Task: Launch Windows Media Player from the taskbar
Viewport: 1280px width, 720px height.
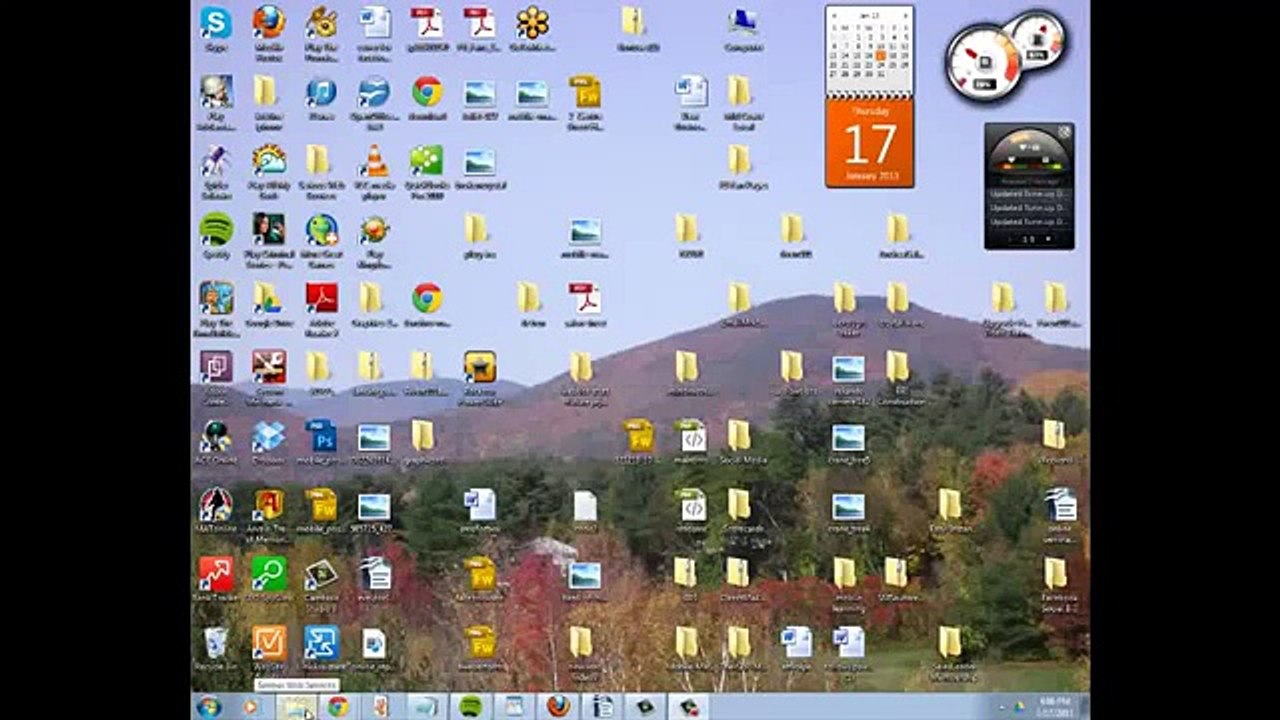Action: pyautogui.click(x=251, y=707)
